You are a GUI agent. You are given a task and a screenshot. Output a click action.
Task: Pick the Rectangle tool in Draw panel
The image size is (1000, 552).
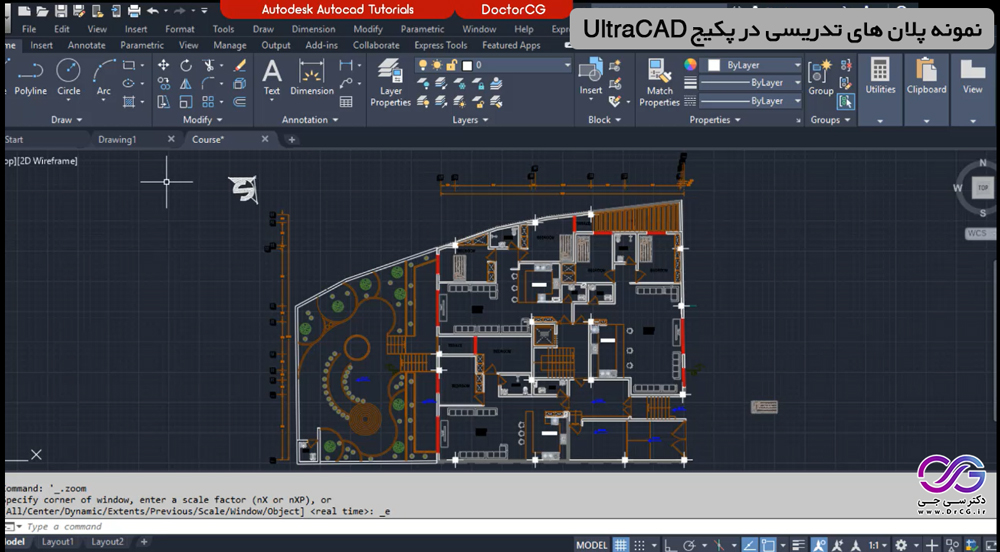click(129, 65)
